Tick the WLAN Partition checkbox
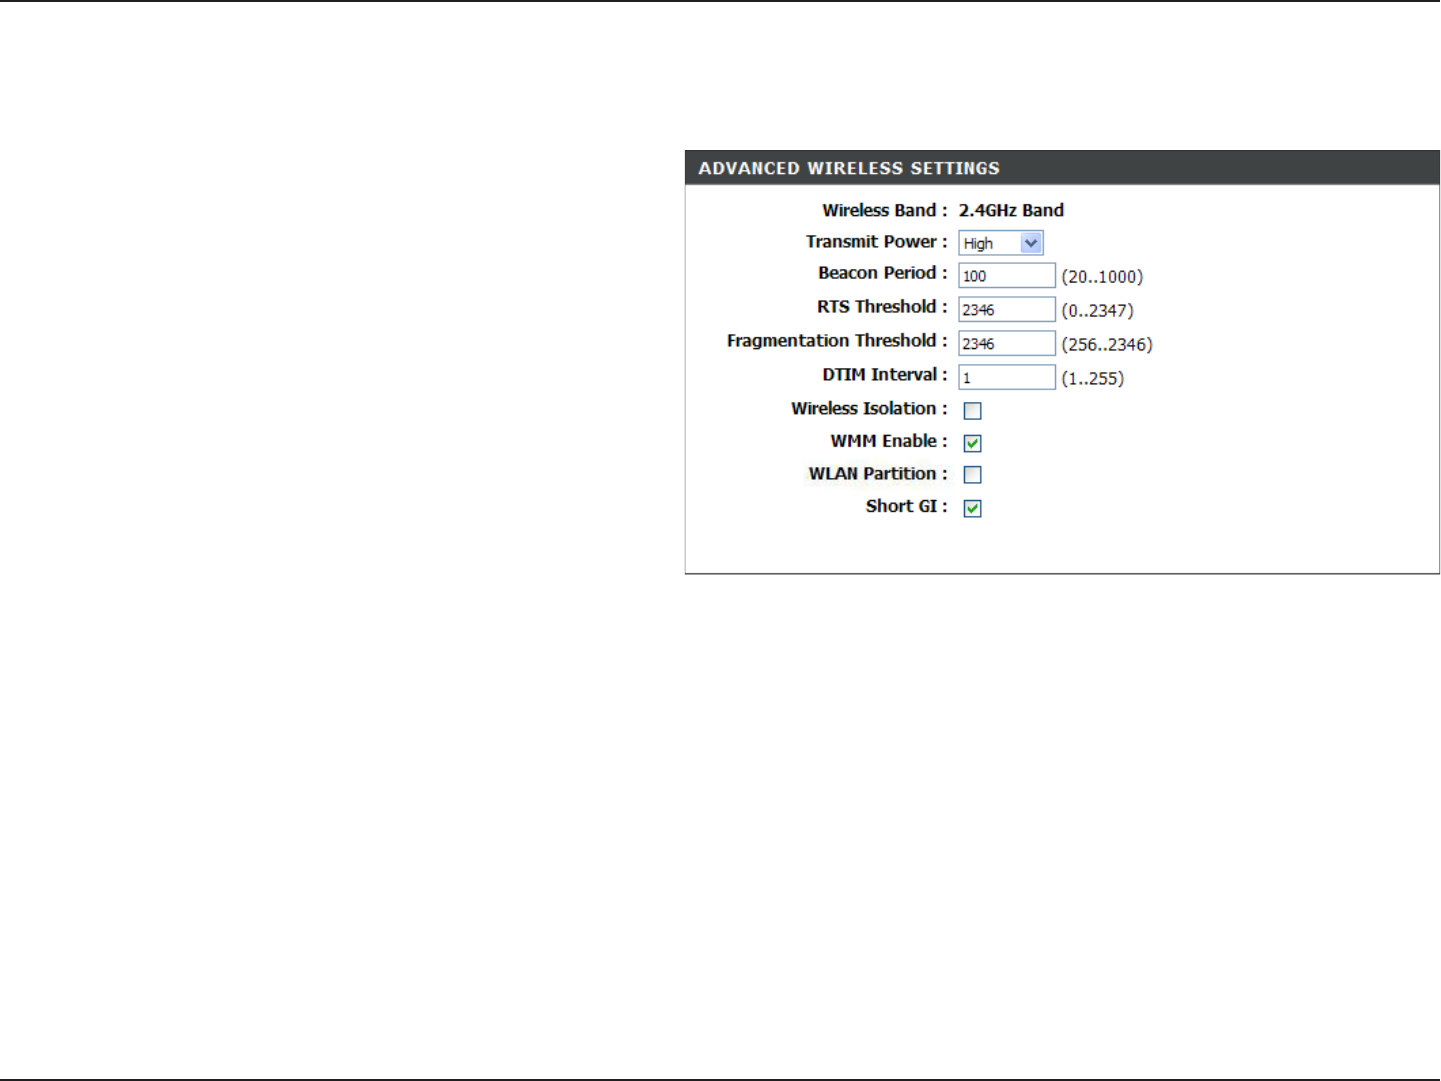Screen dimensions: 1441x1081 click(972, 475)
